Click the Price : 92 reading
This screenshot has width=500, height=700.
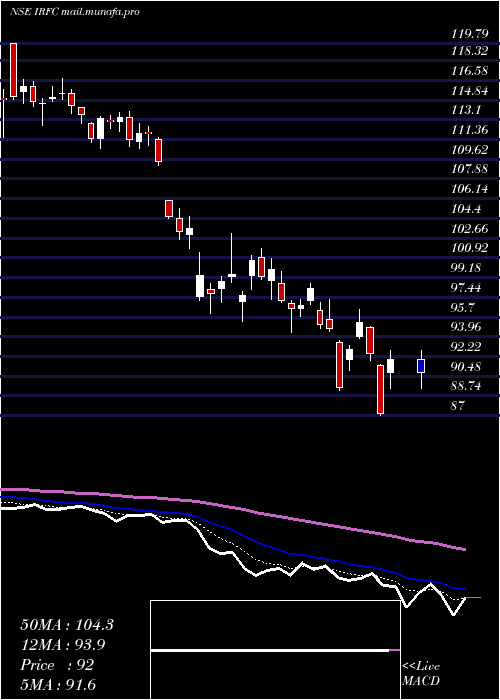tap(57, 665)
